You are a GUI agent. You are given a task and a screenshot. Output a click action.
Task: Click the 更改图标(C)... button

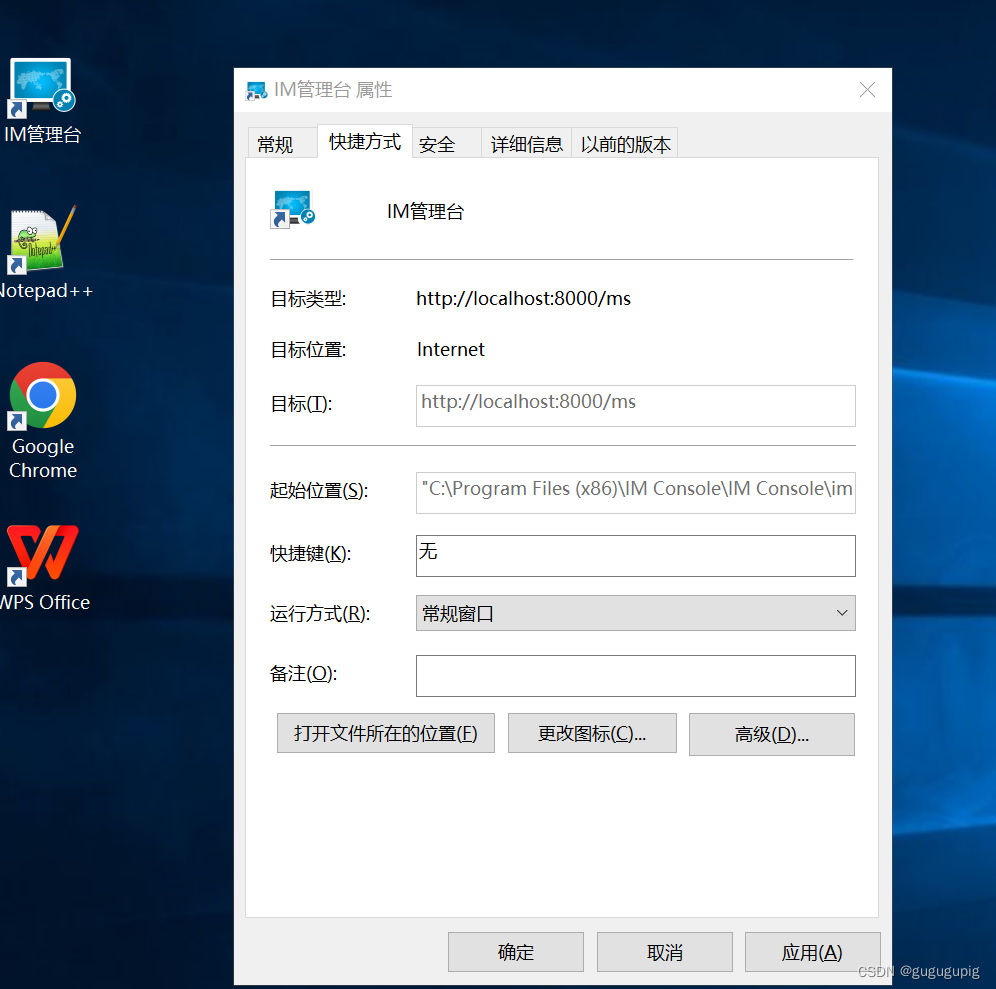click(x=592, y=733)
